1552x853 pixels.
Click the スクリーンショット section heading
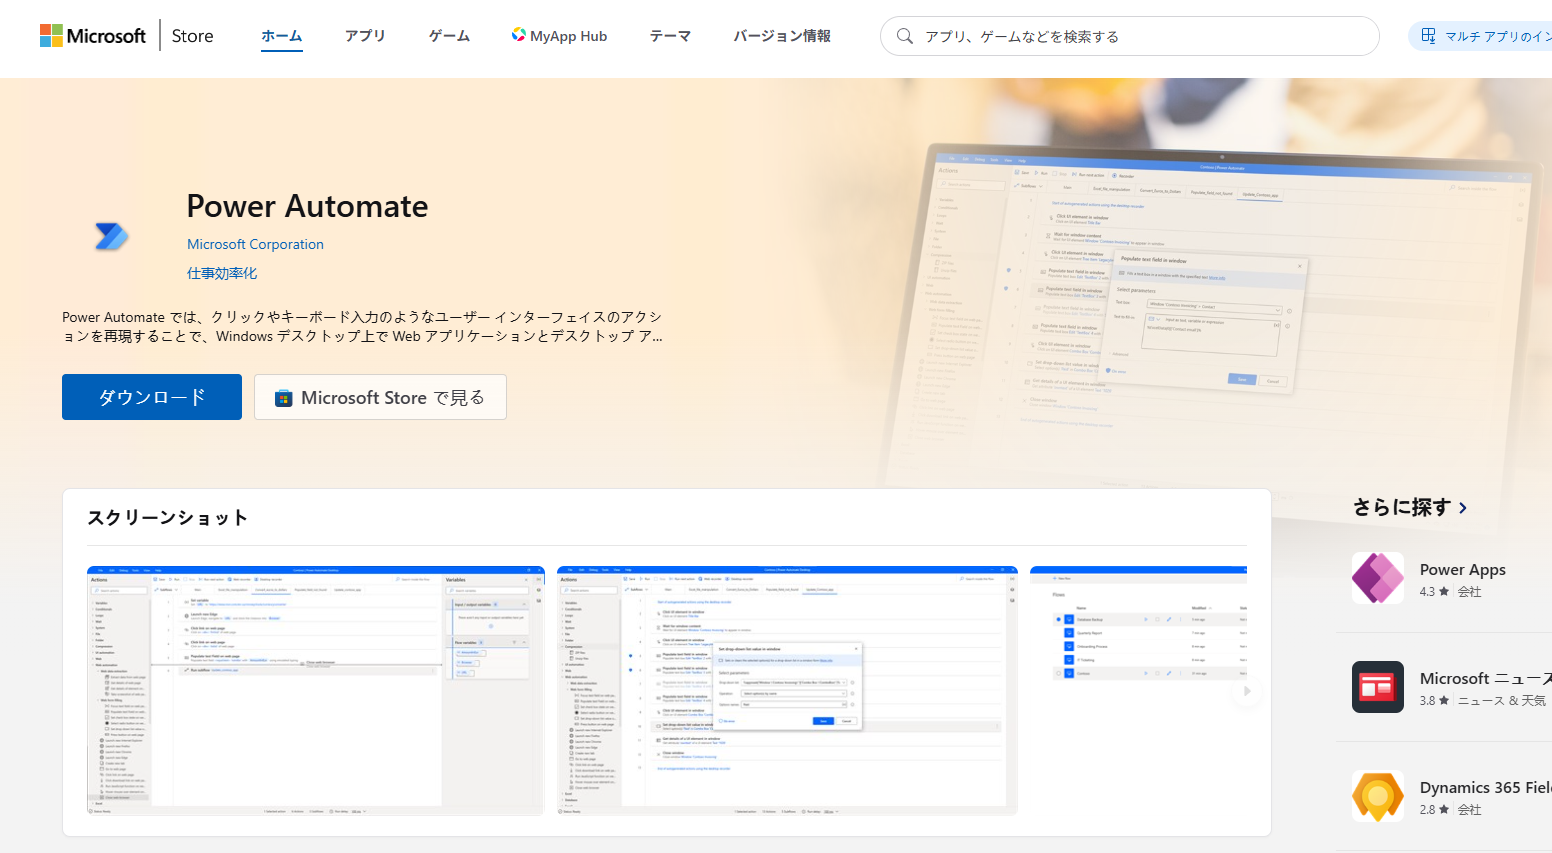168,517
